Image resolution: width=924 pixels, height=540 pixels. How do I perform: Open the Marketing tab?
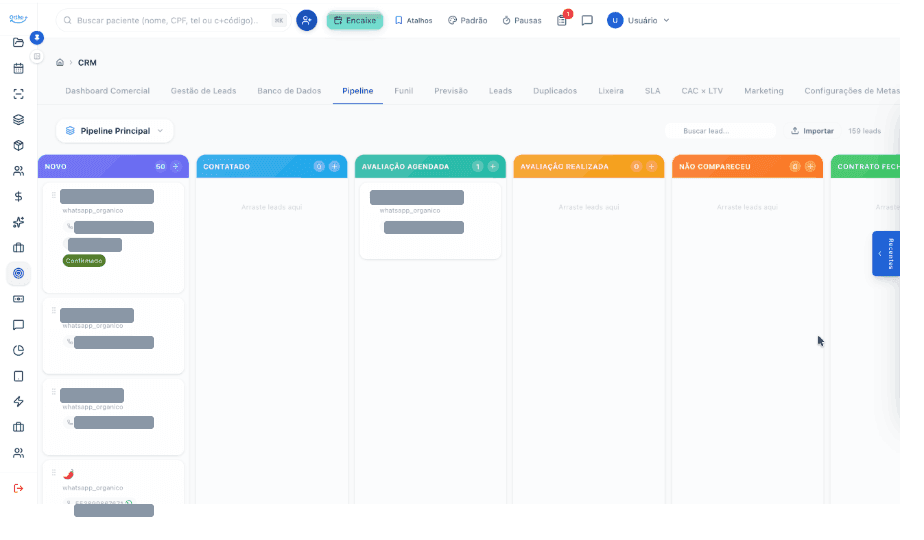coord(764,91)
